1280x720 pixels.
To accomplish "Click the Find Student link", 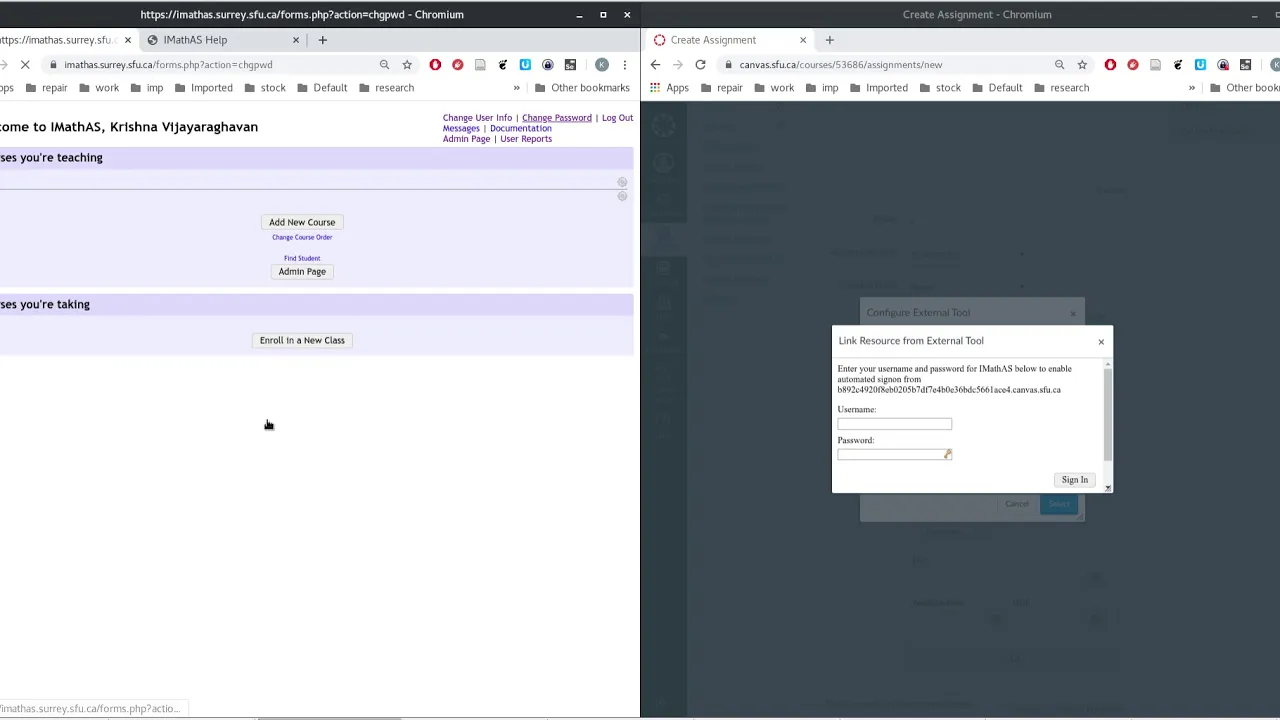I will pyautogui.click(x=302, y=258).
